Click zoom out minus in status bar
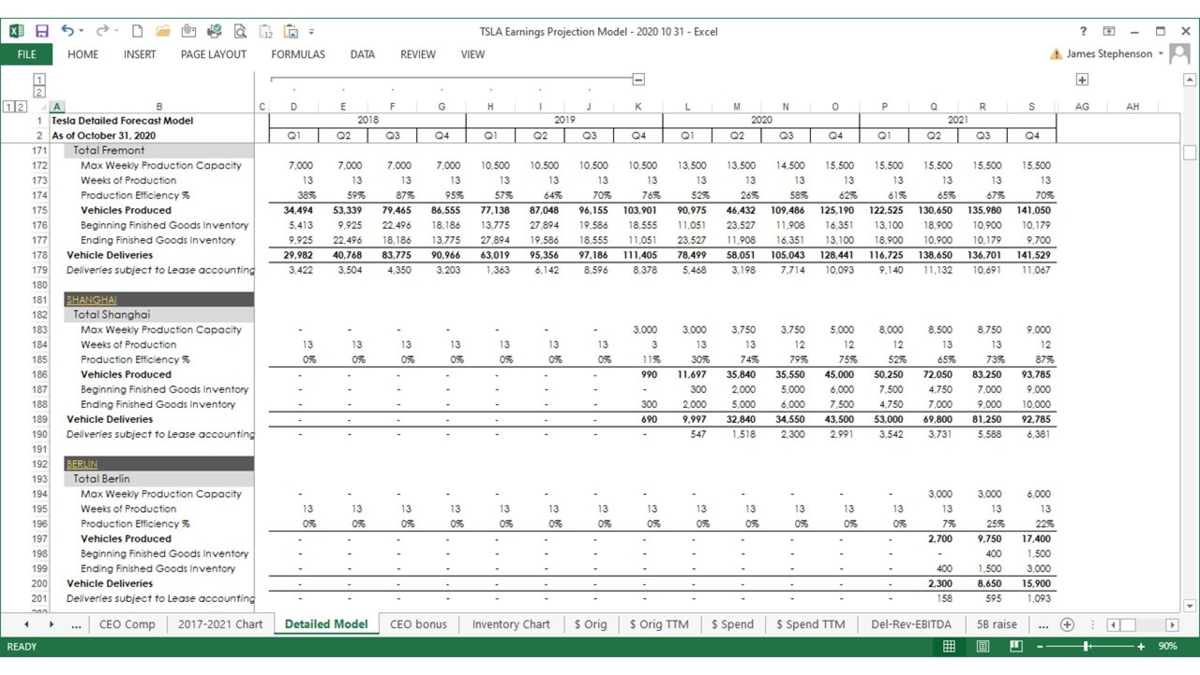 (x=1041, y=647)
